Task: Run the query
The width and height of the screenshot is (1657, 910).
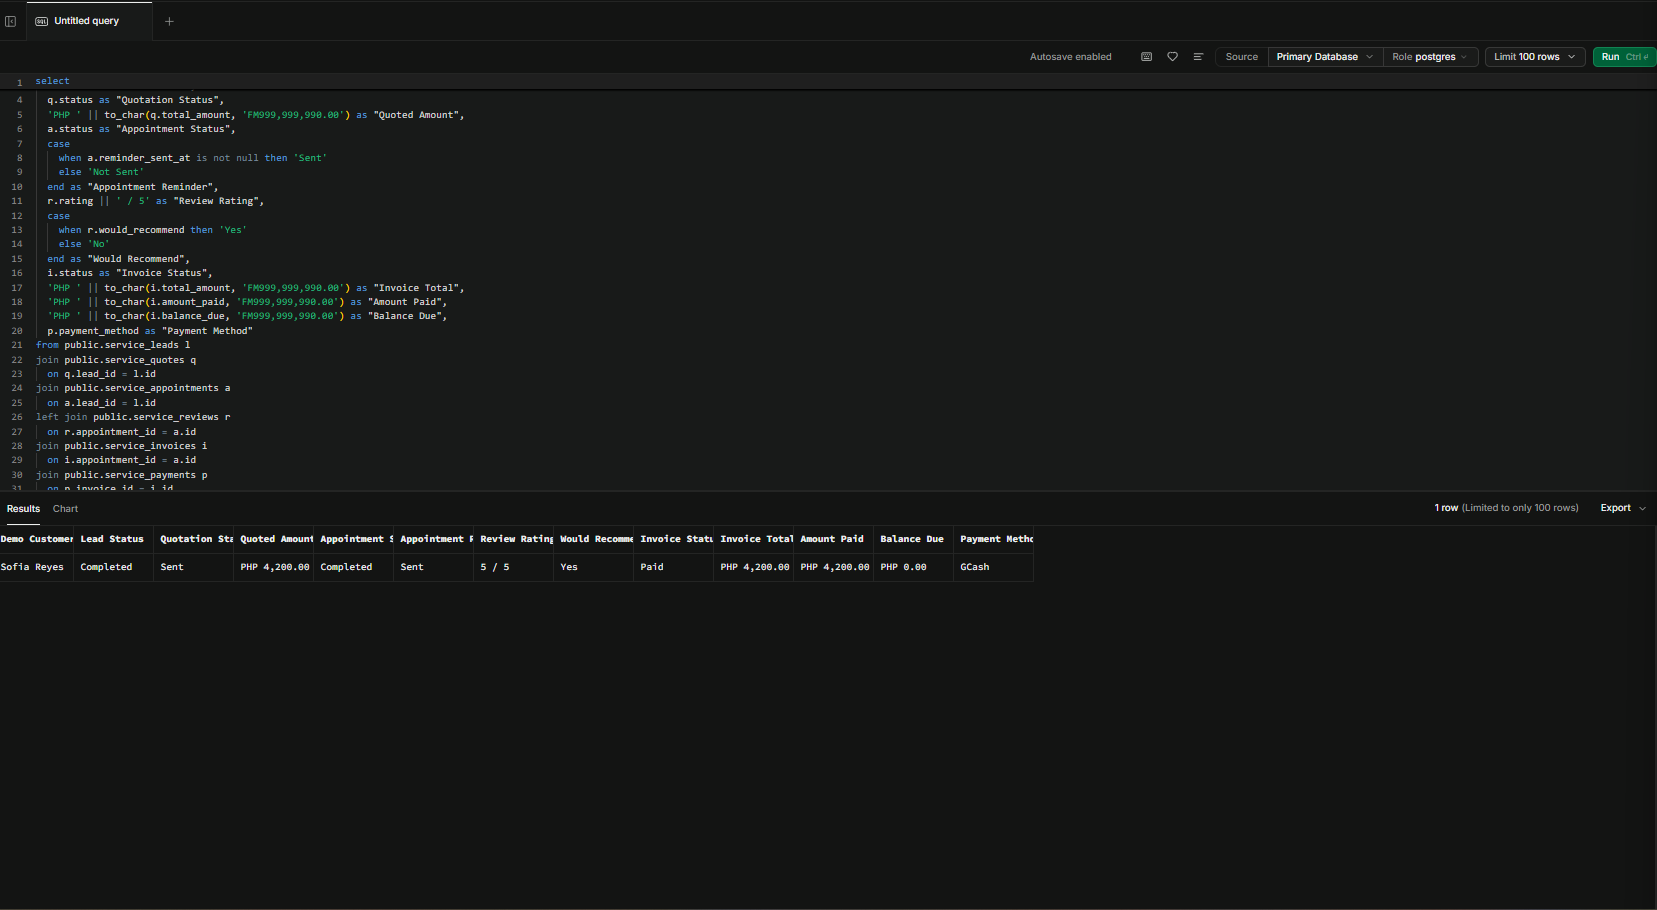Action: point(1624,57)
